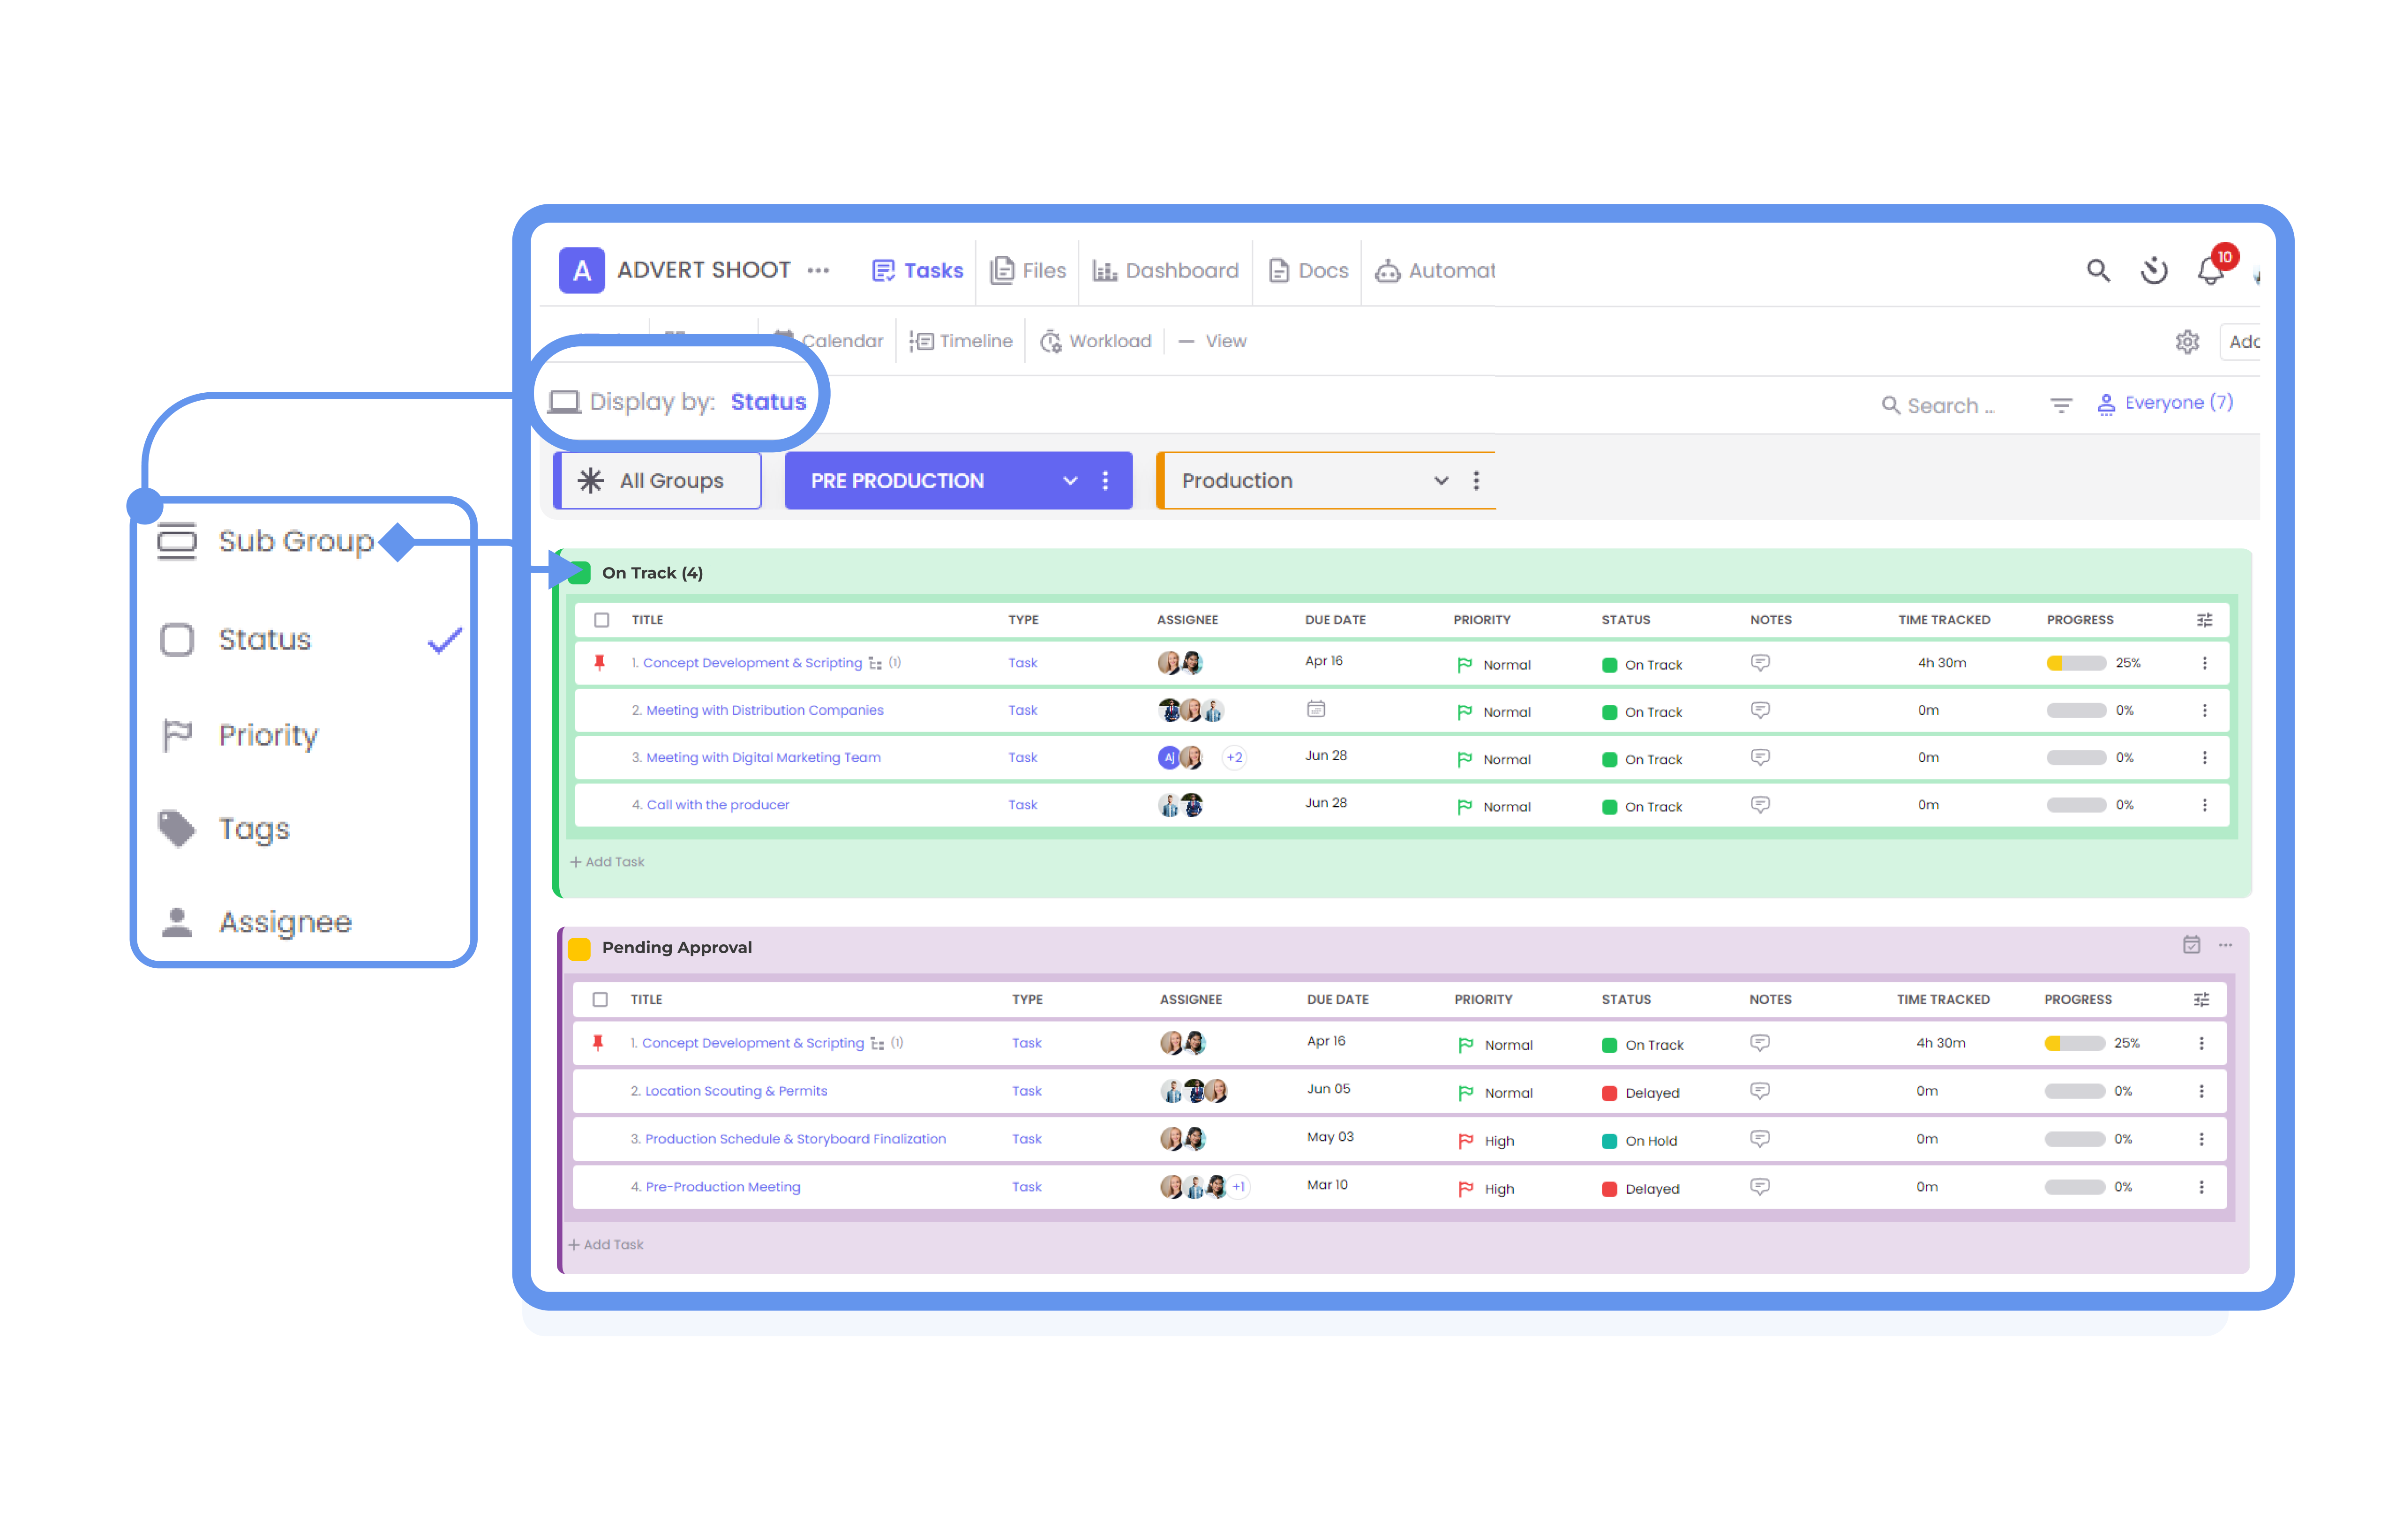Viewport: 2403px width, 1540px height.
Task: Open Display by Status dropdown
Action: point(678,402)
